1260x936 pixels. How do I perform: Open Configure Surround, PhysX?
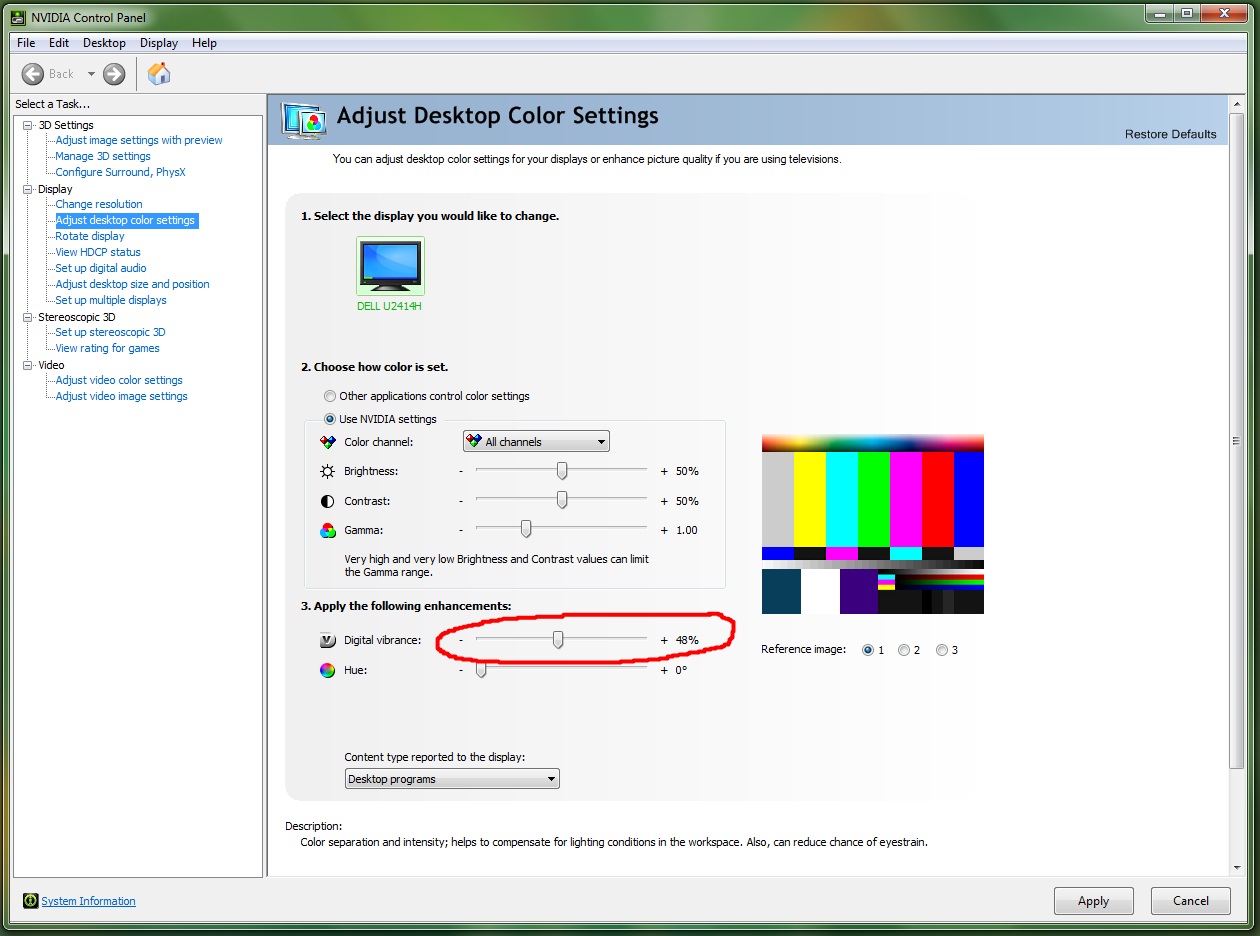click(x=120, y=172)
